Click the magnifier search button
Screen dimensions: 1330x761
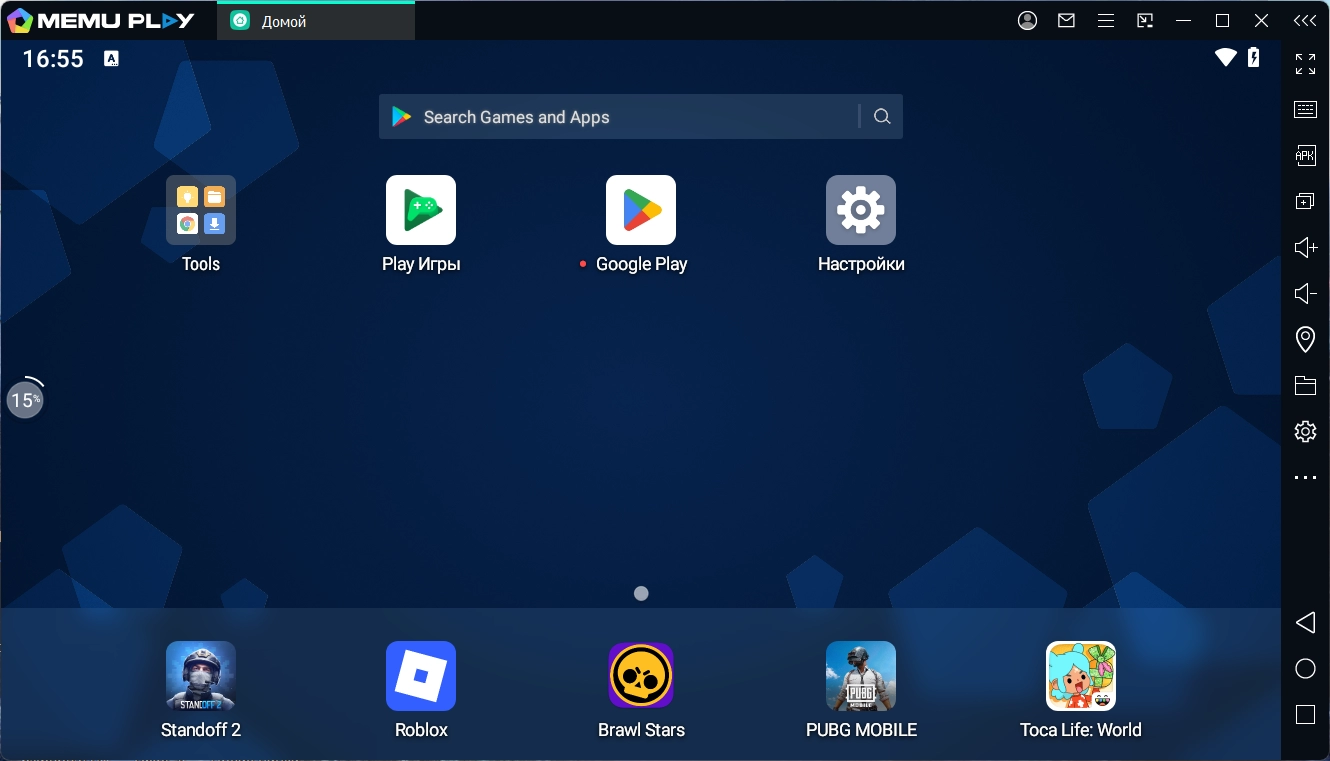[882, 117]
